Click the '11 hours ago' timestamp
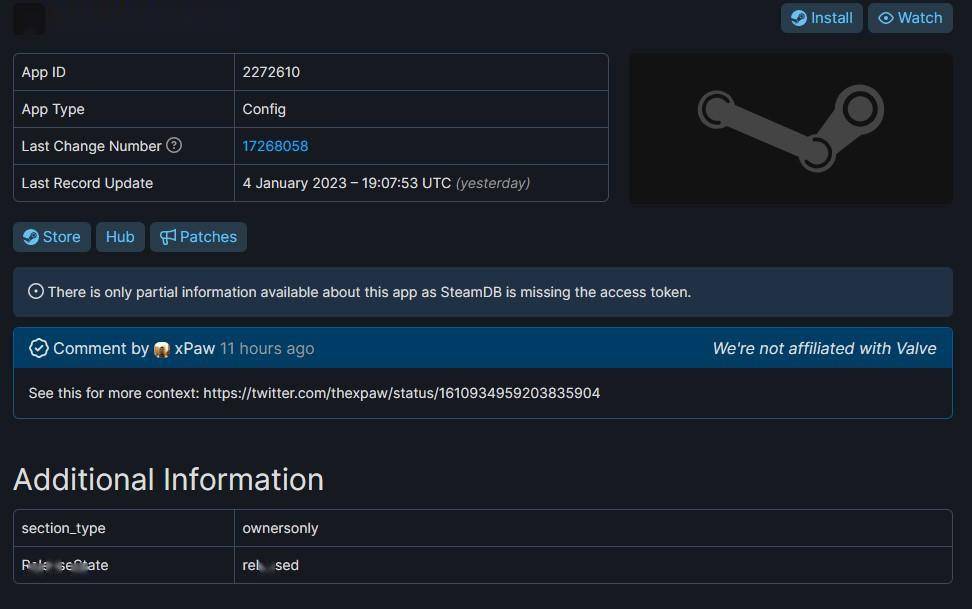This screenshot has width=972, height=609. point(267,349)
